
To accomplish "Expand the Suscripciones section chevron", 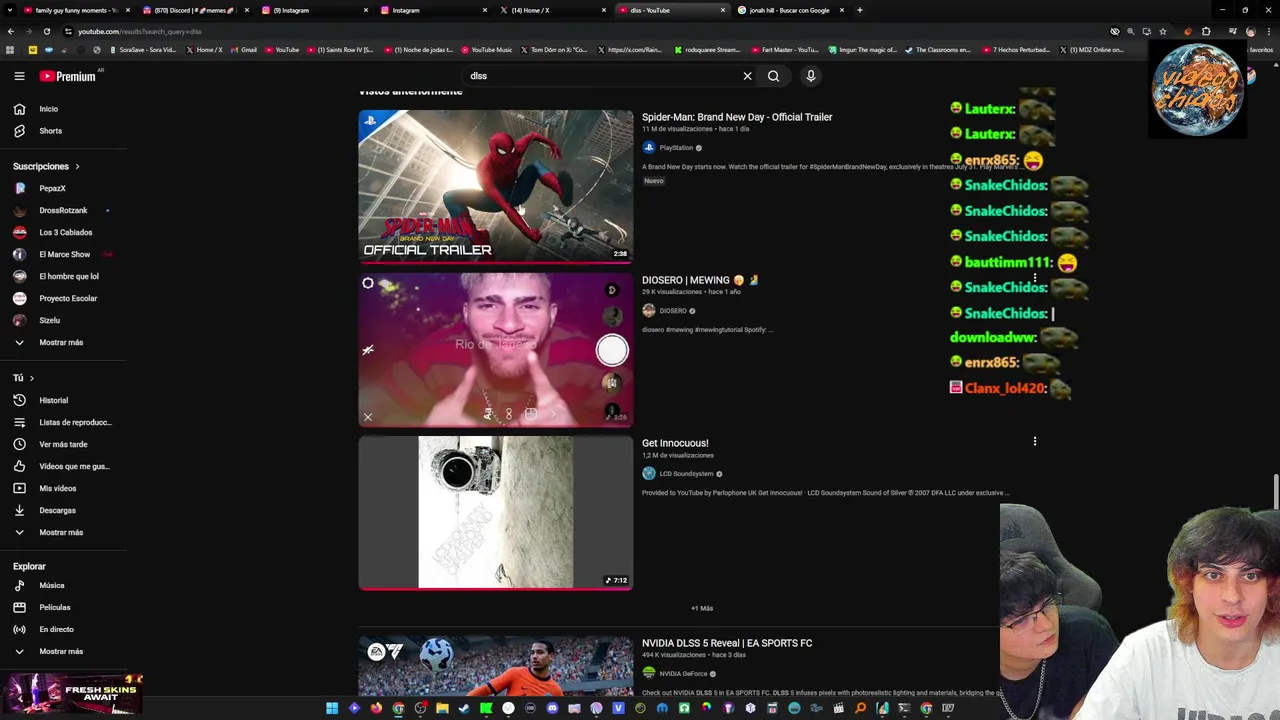I will (77, 166).
